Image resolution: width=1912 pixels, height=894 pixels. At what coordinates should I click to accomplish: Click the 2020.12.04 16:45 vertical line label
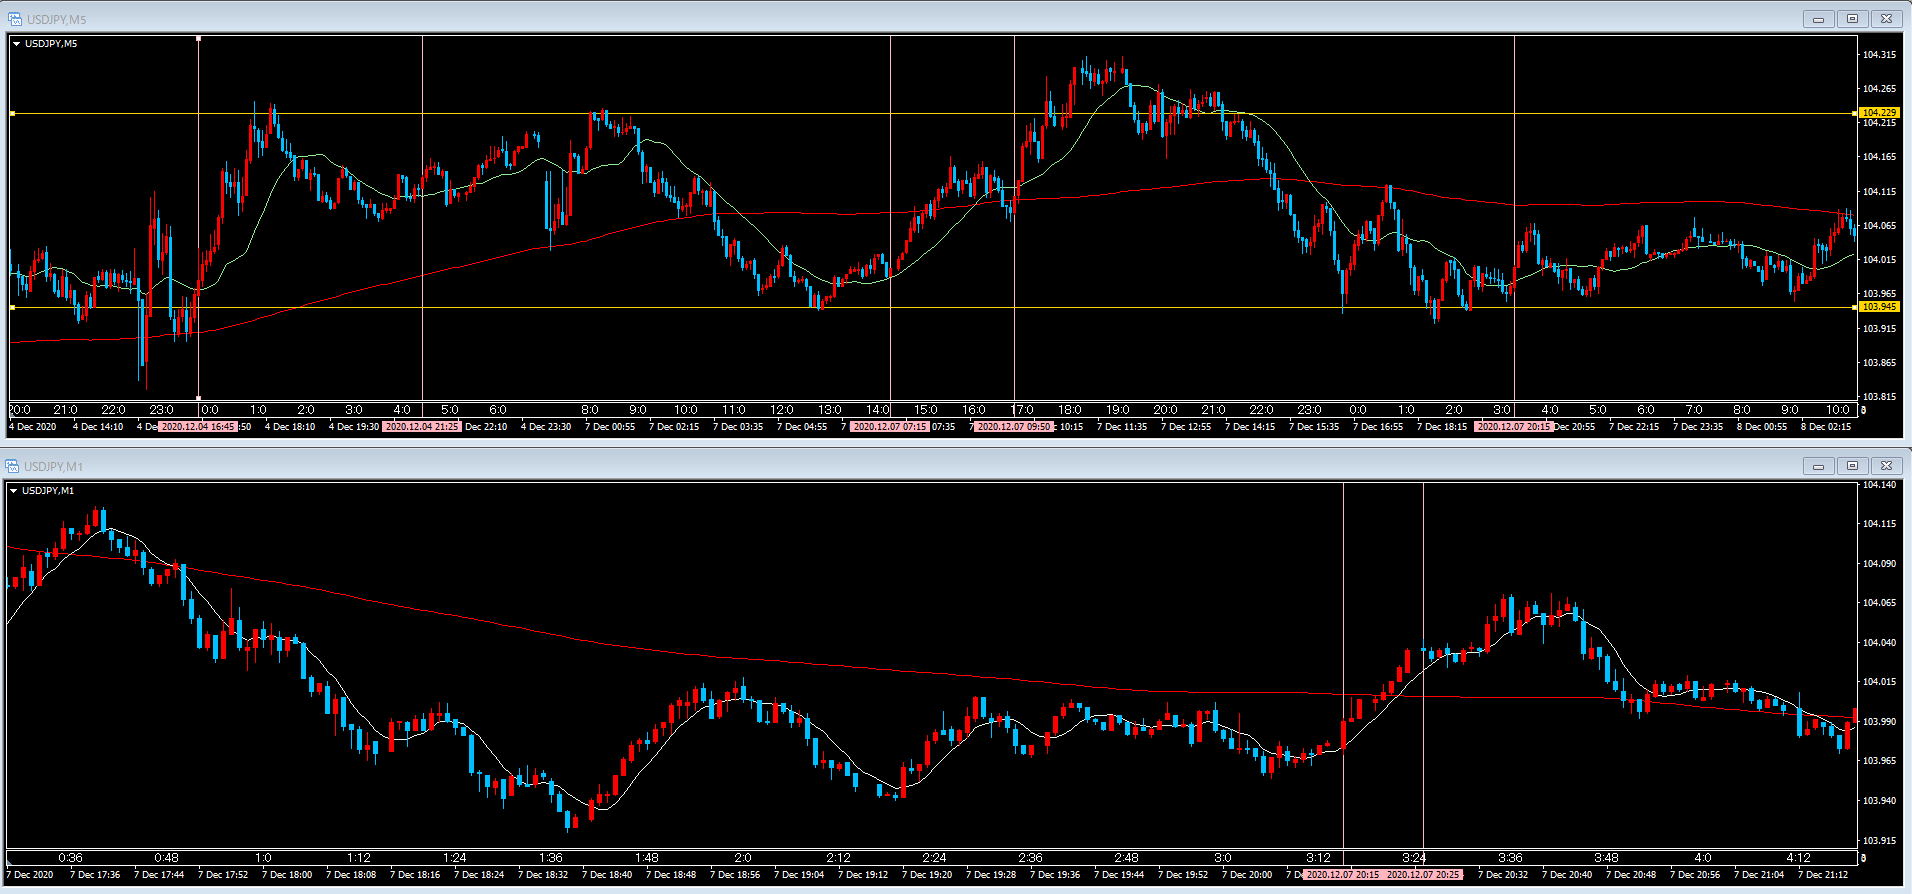198,427
